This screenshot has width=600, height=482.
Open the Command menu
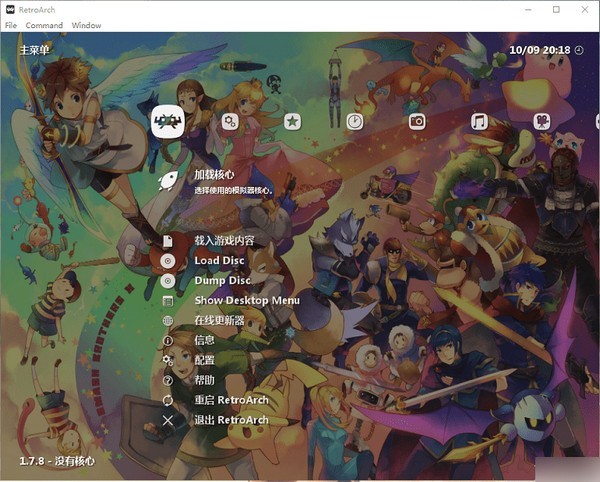(44, 25)
